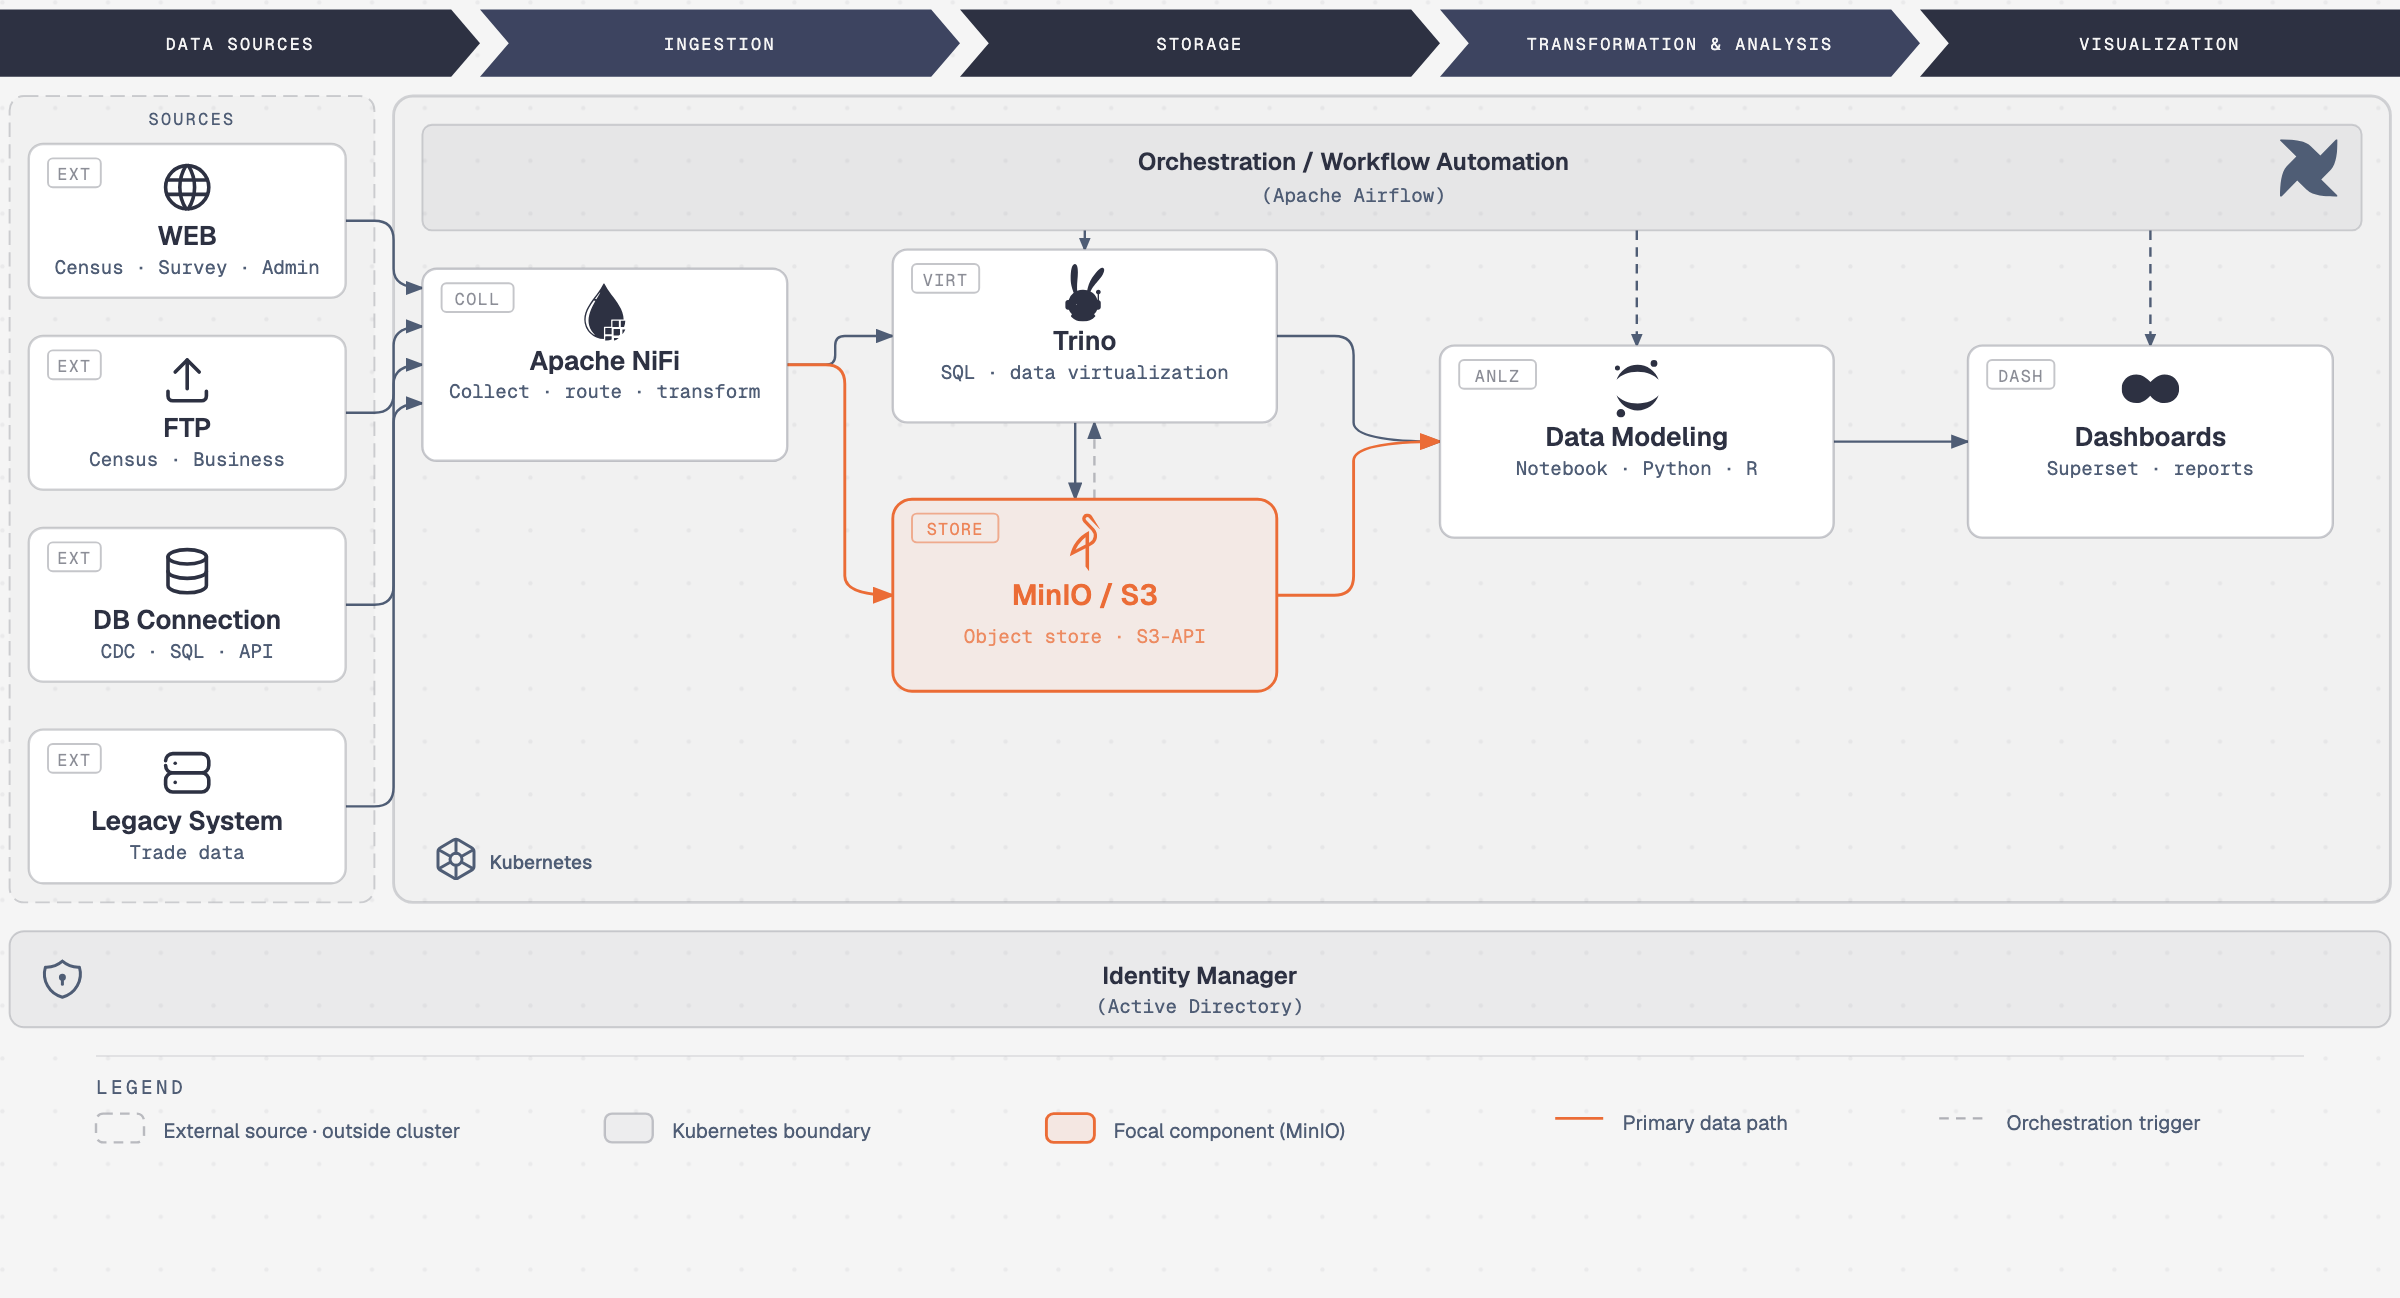Select the STORAGE stage header
Image resolution: width=2400 pixels, height=1298 pixels.
(x=1199, y=44)
